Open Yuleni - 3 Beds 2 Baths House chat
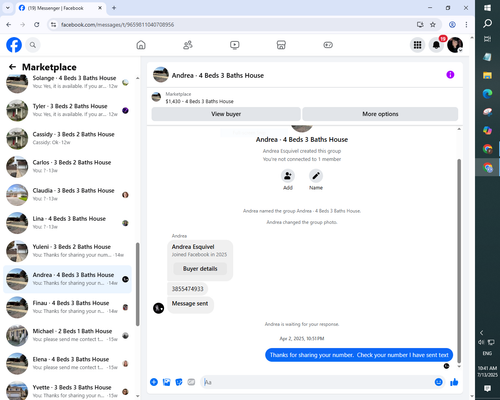The image size is (500, 400). [x=67, y=251]
